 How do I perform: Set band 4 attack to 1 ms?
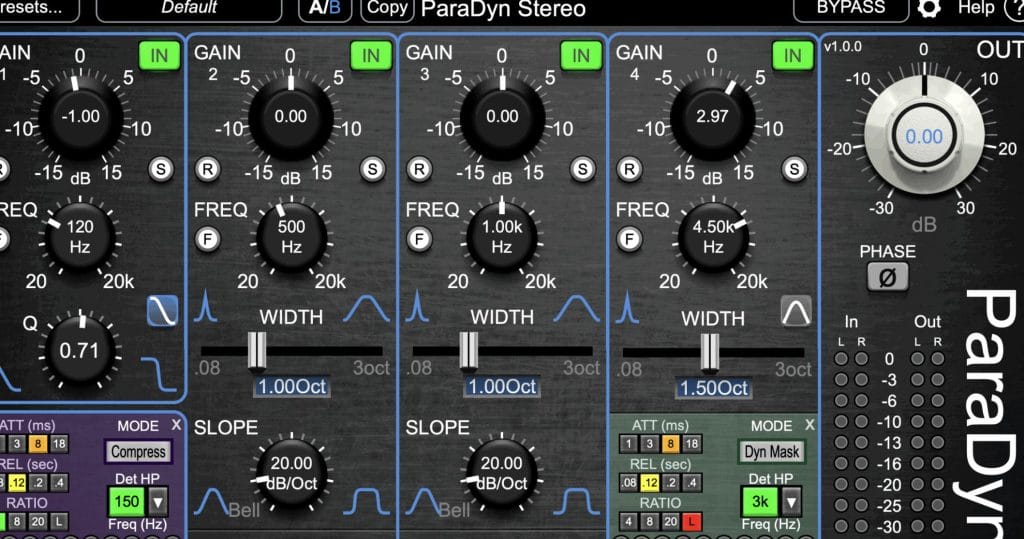(628, 444)
